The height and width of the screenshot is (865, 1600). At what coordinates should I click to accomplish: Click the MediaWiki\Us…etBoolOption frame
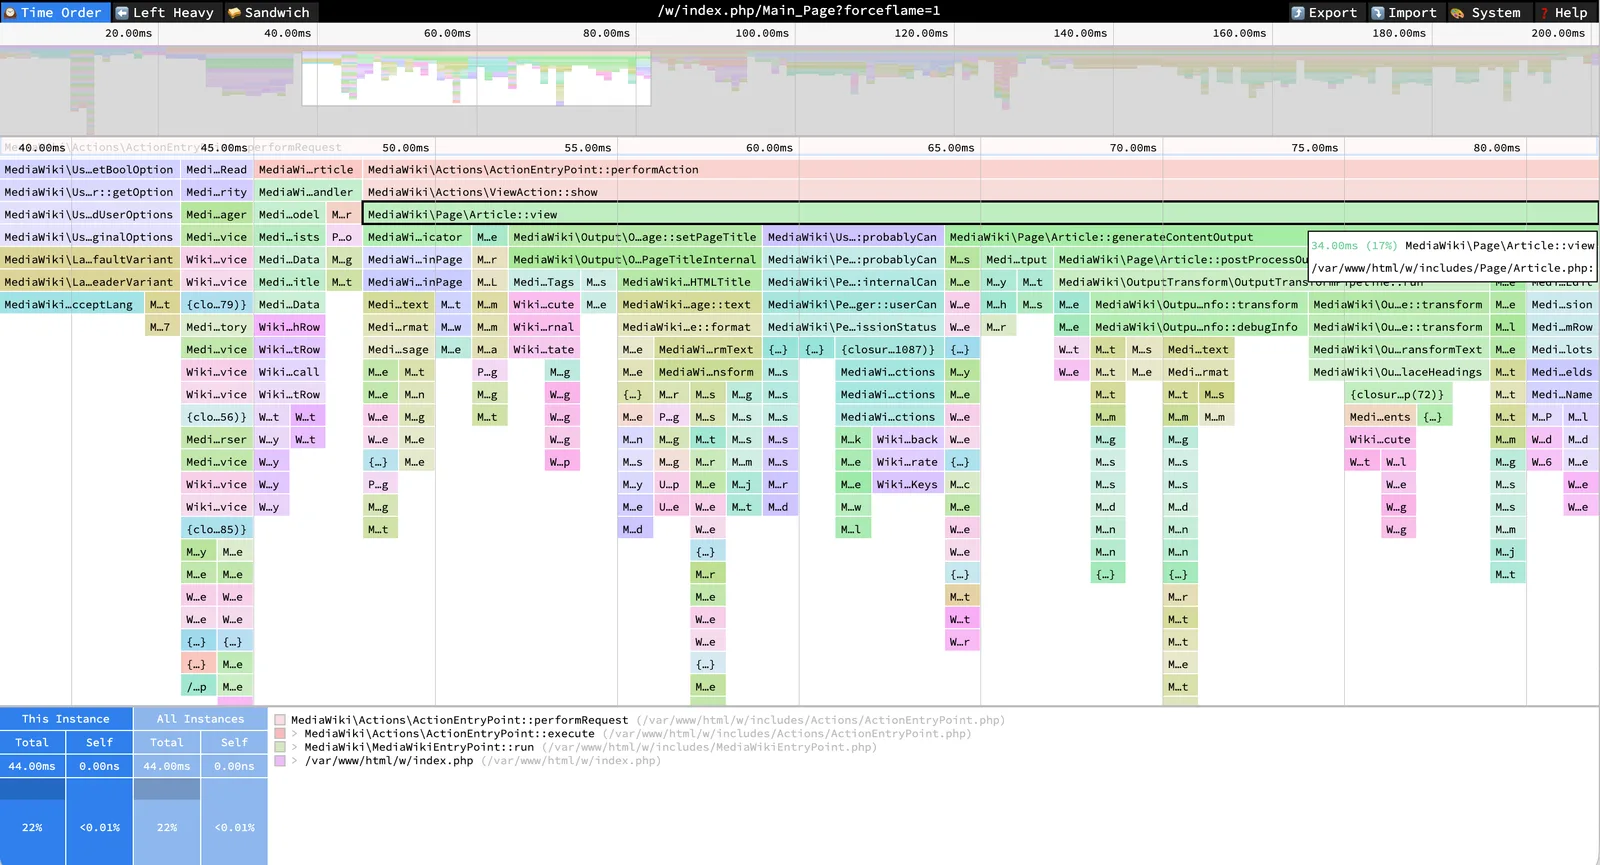pyautogui.click(x=90, y=170)
